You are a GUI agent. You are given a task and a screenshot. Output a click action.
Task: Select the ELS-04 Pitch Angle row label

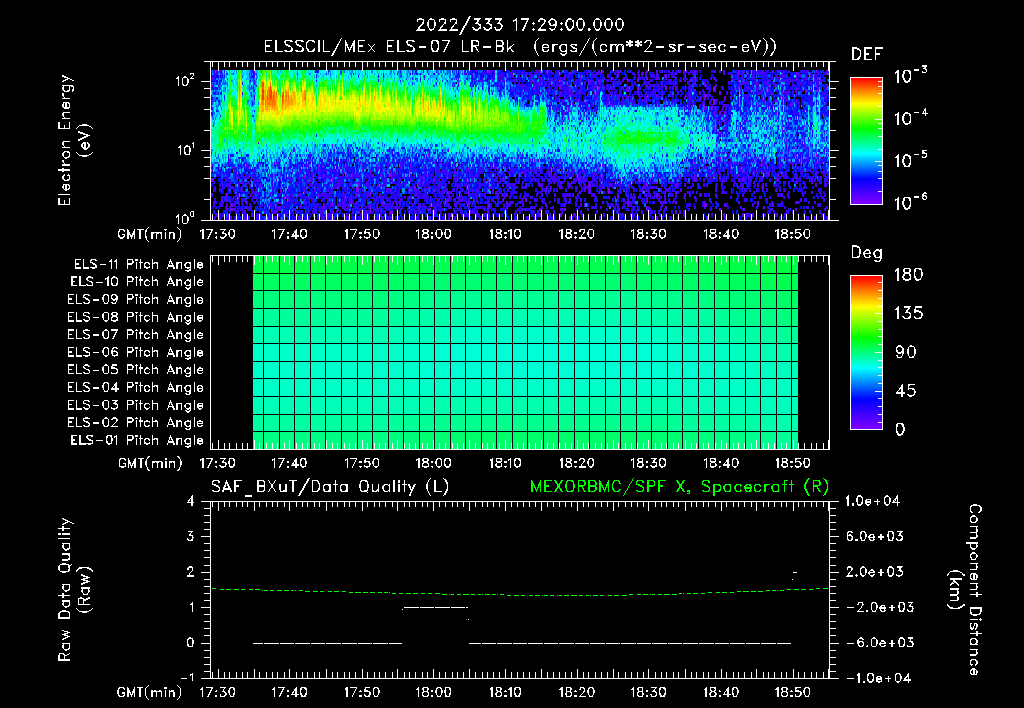tap(135, 388)
